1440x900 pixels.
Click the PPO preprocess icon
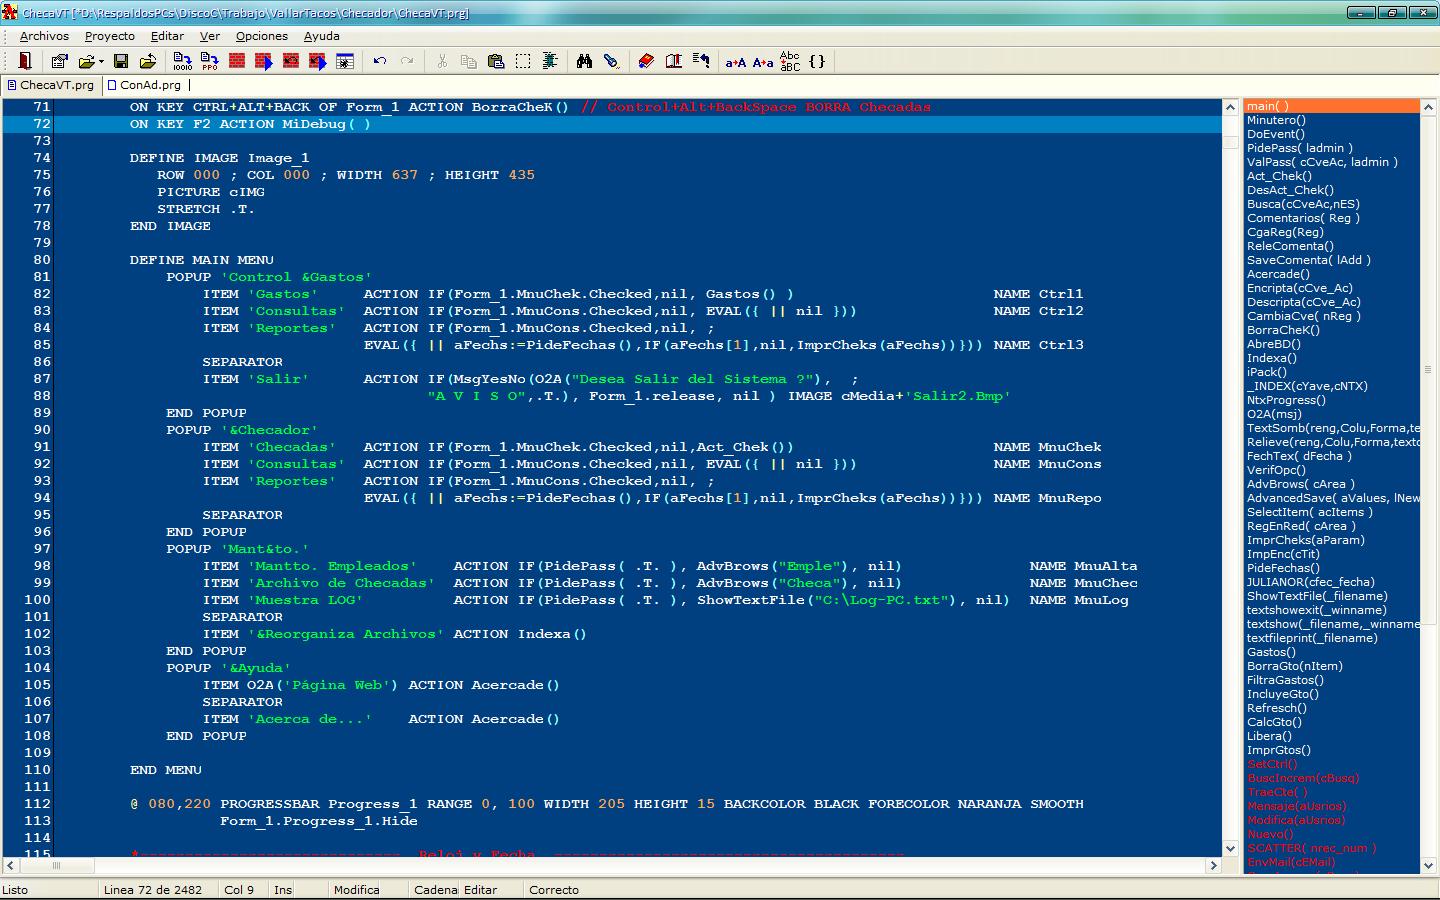click(209, 61)
